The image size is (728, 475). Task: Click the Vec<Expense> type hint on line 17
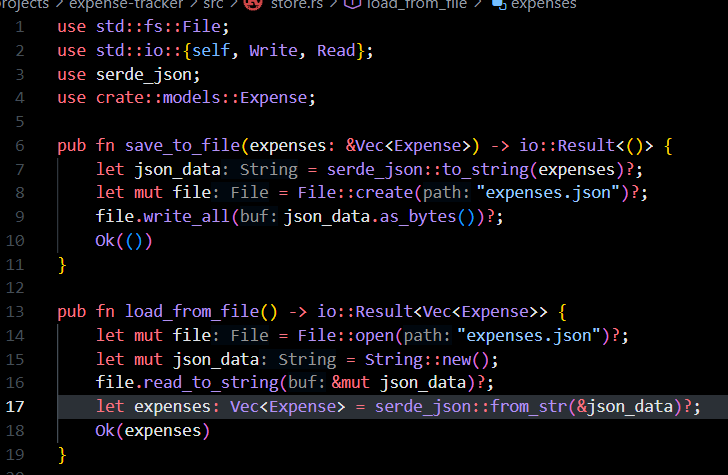click(x=287, y=407)
